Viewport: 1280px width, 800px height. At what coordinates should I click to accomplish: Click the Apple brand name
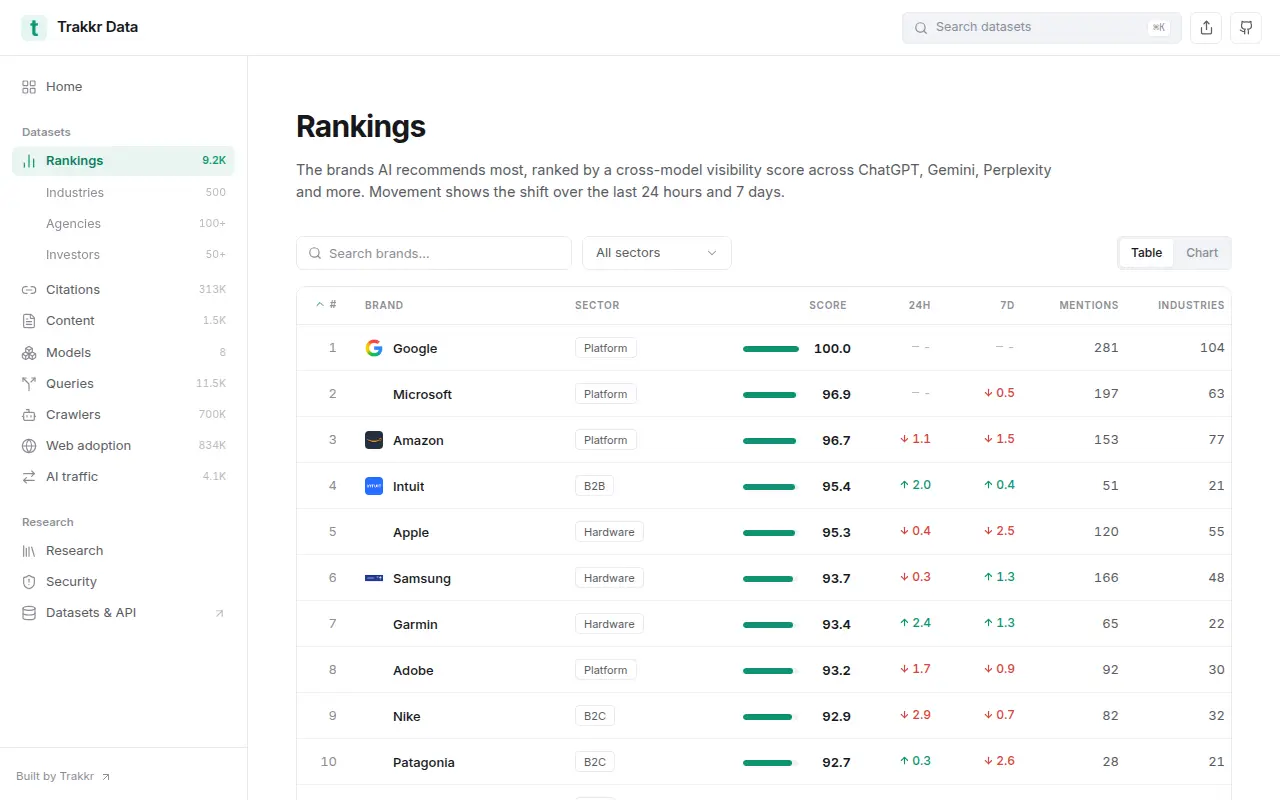click(411, 533)
